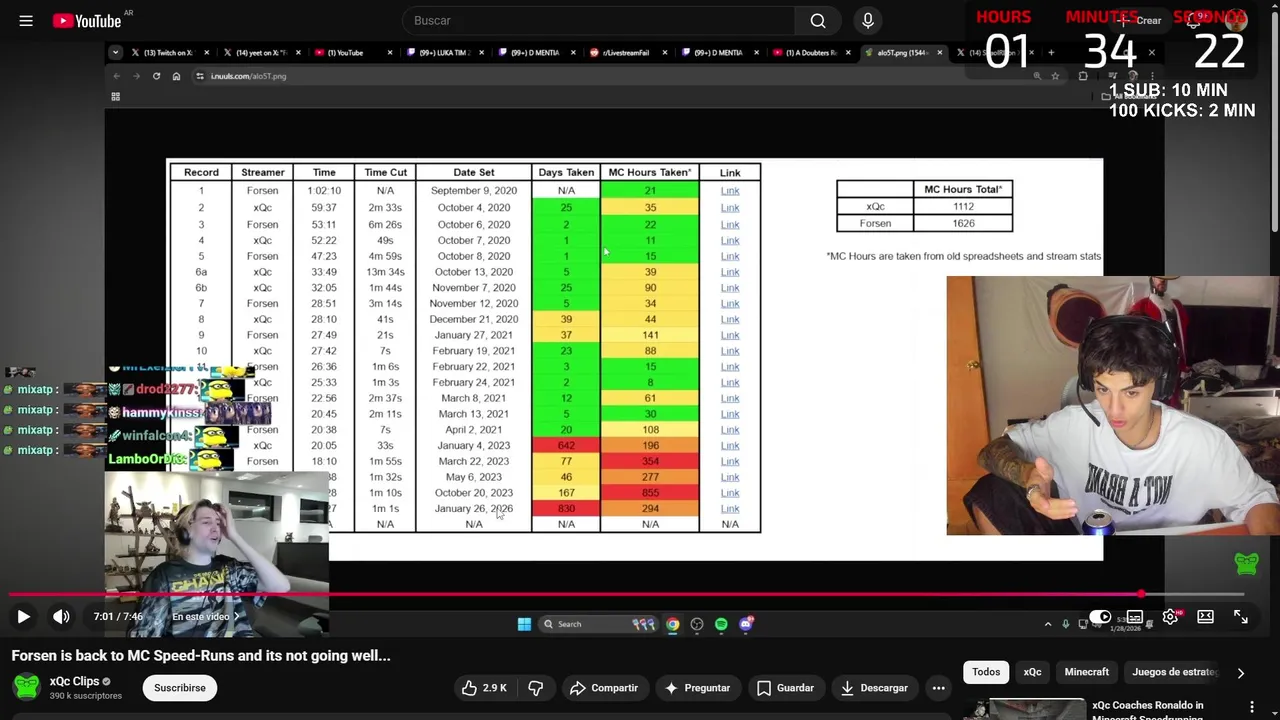Enter fullscreen mode

(1241, 617)
